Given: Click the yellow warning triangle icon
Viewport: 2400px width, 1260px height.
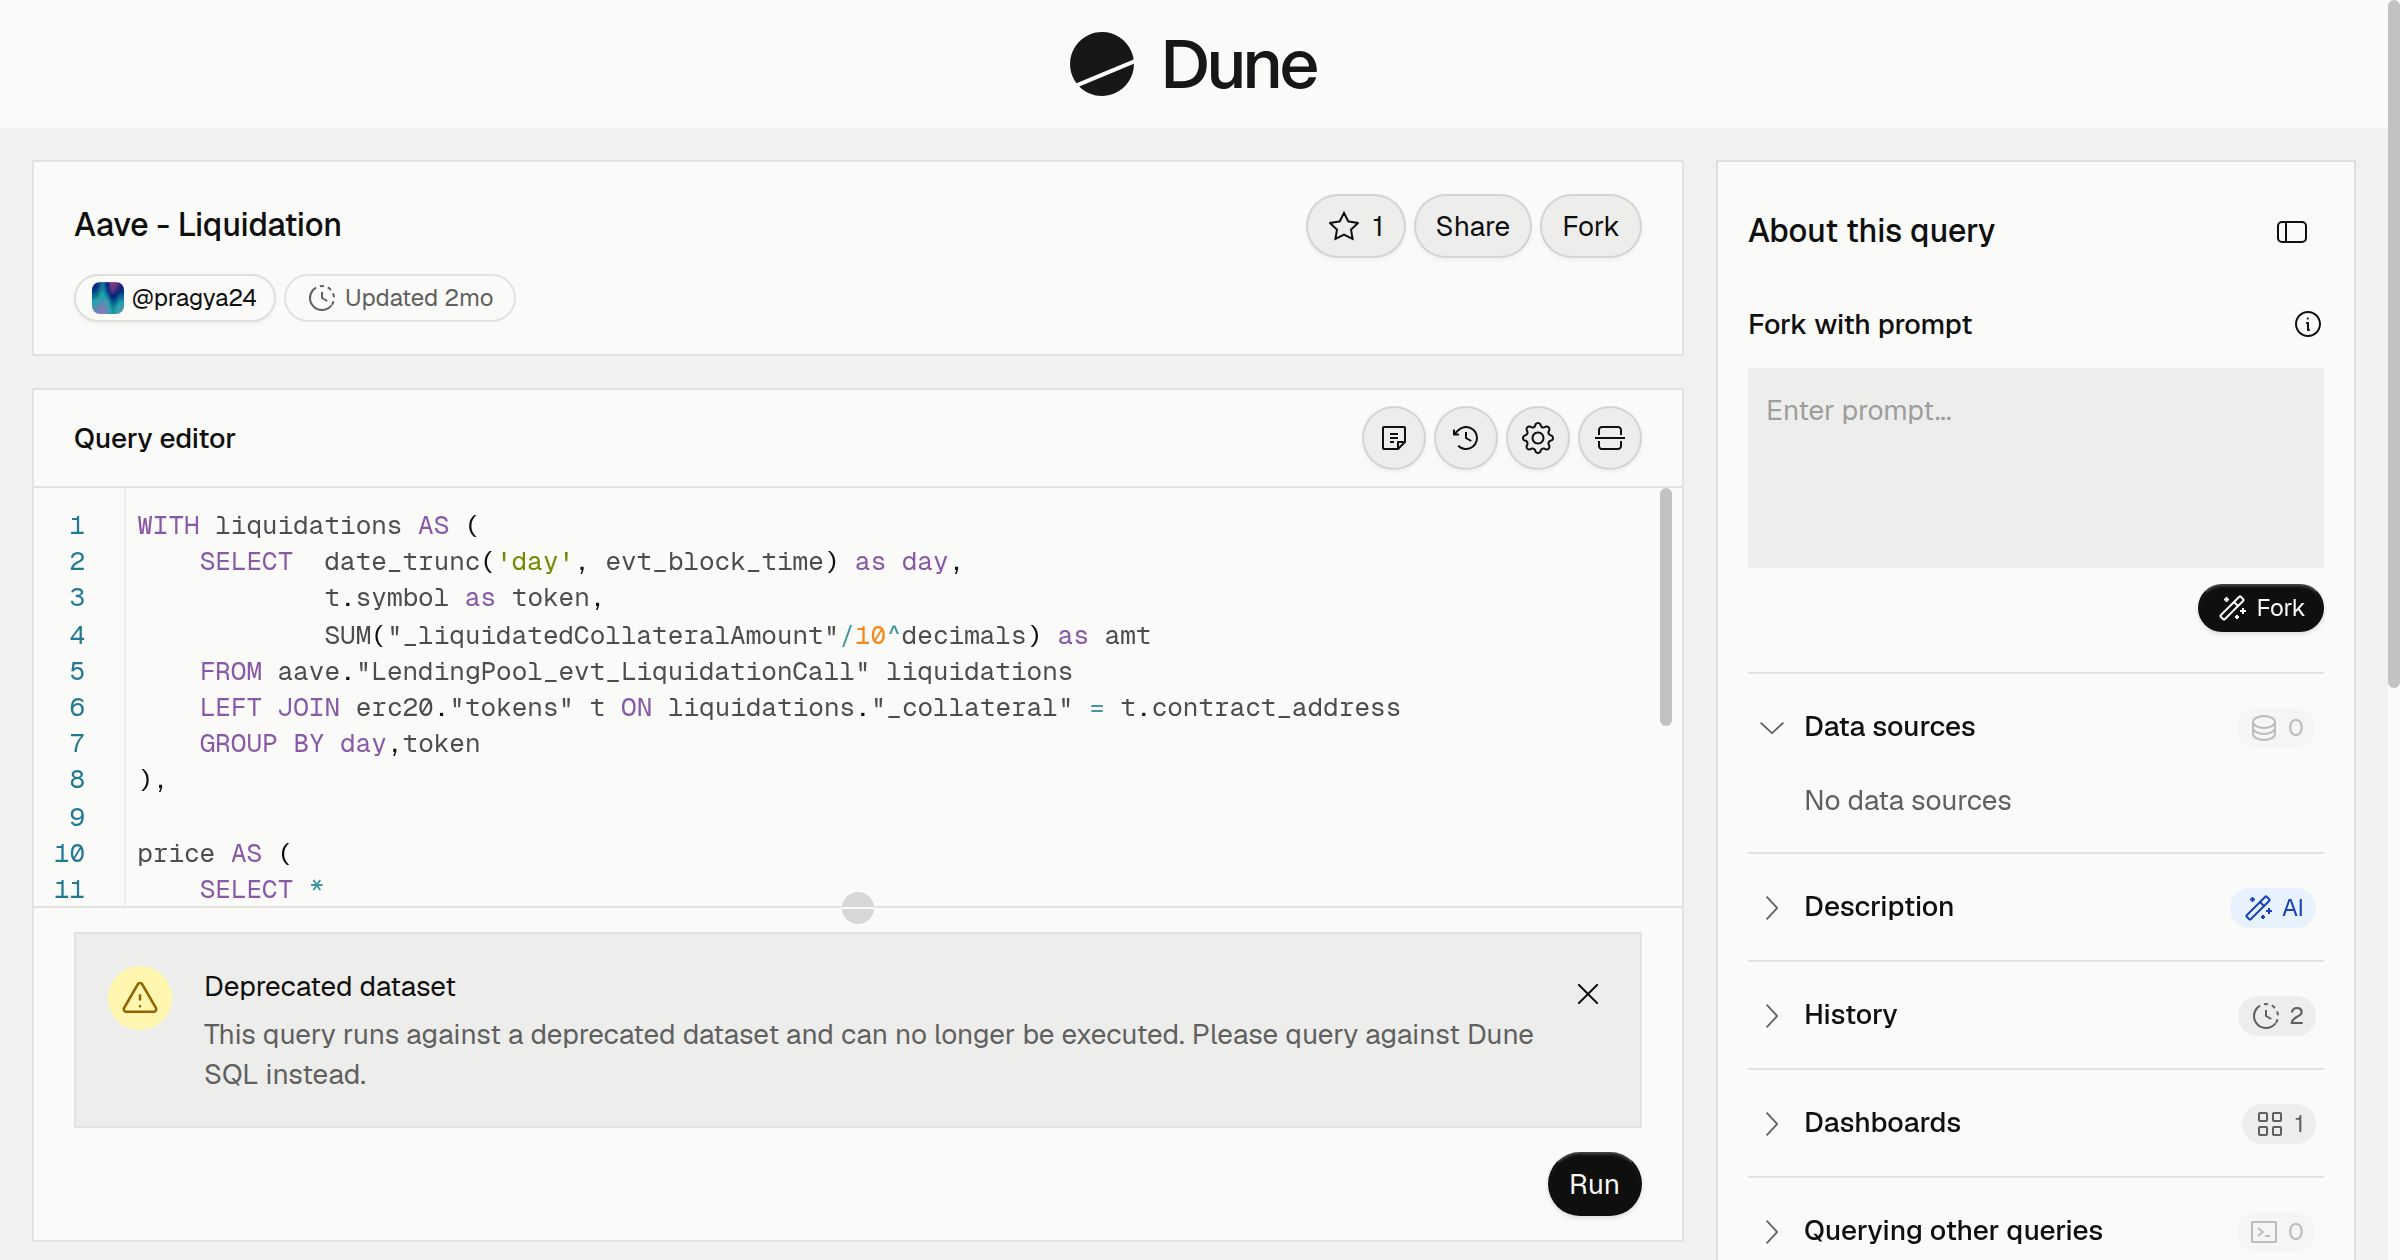Looking at the screenshot, I should (x=140, y=998).
